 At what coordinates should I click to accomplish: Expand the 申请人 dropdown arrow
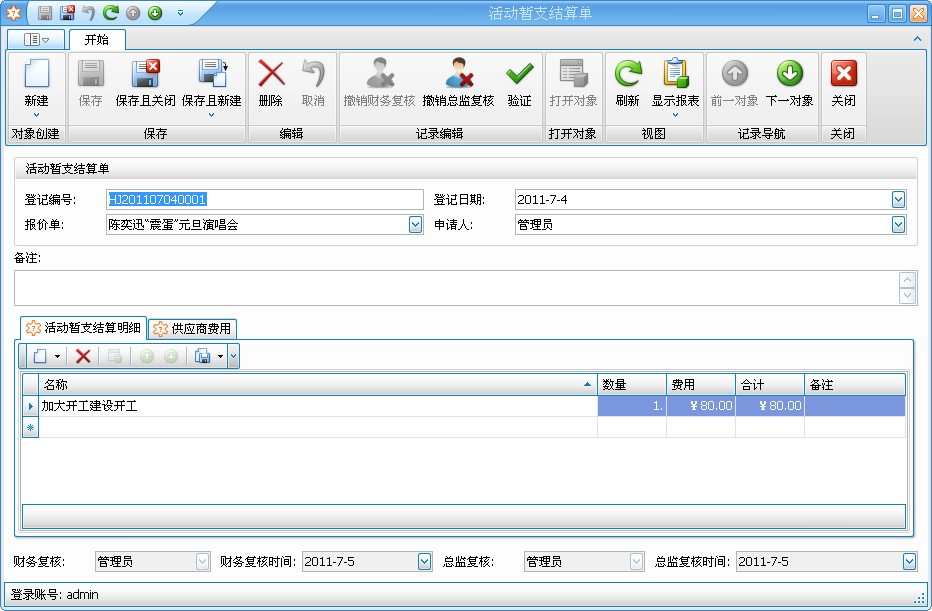[898, 225]
